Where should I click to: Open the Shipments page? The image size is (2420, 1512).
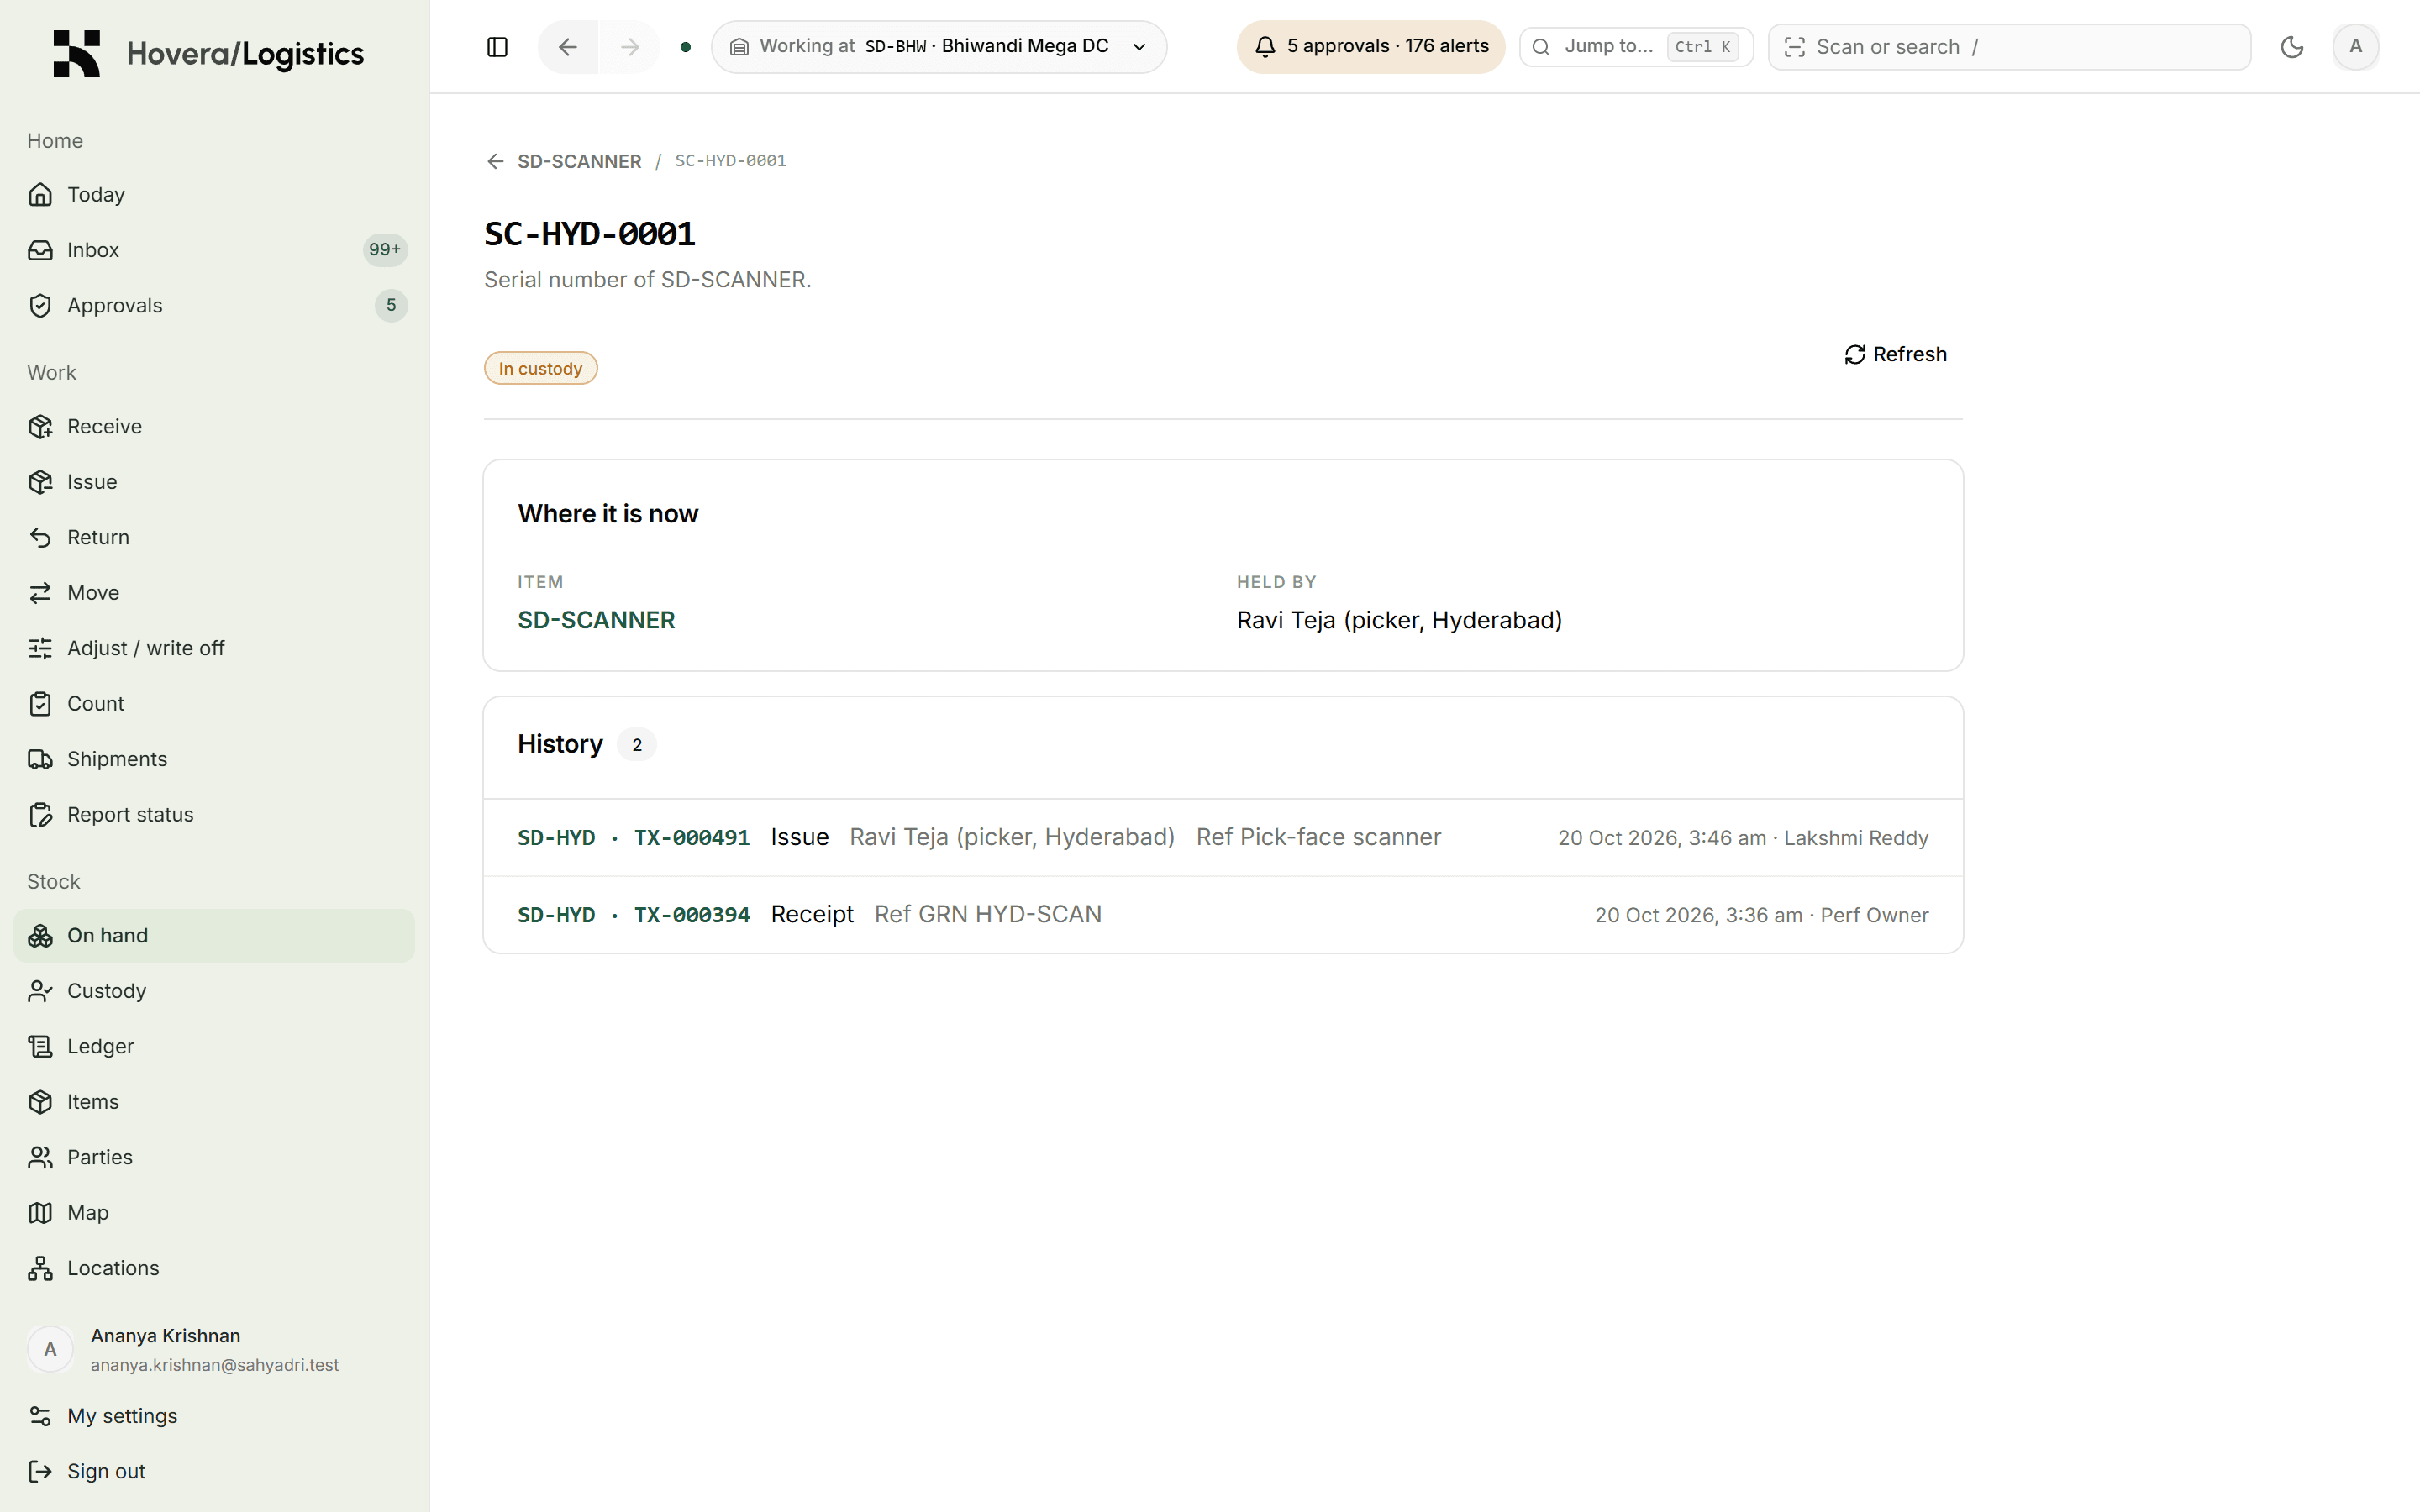click(x=214, y=759)
